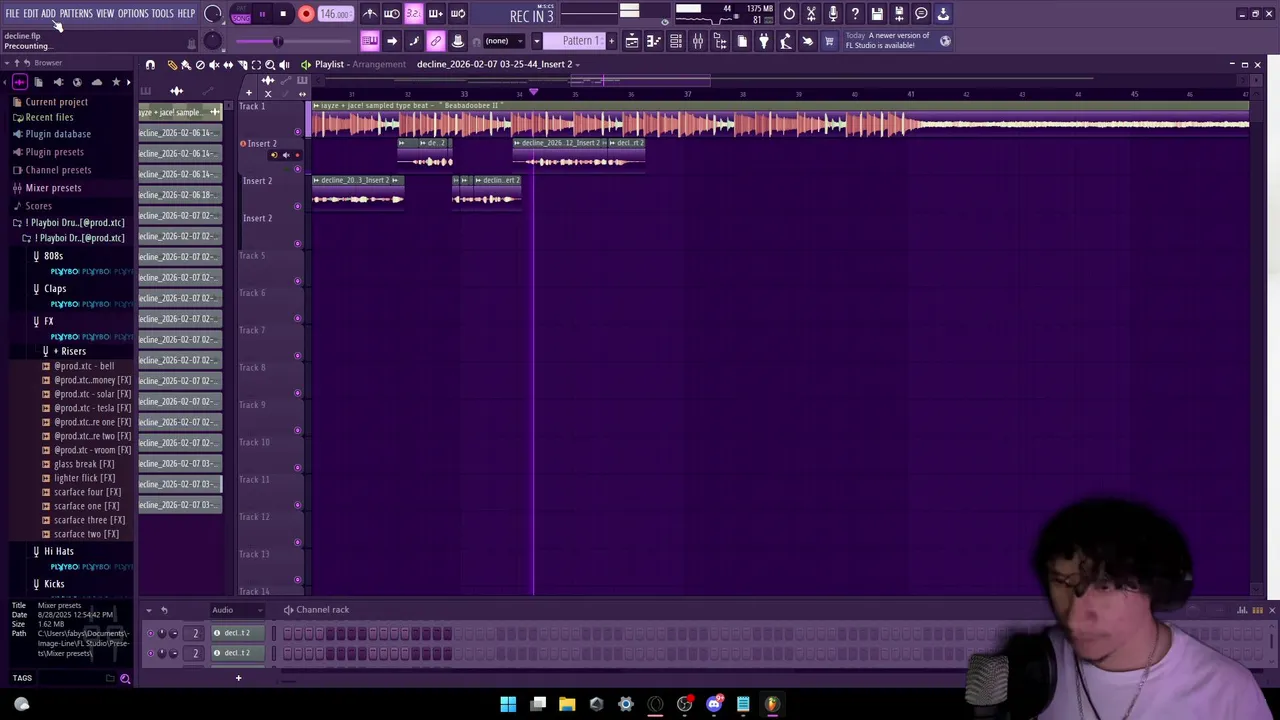Toggle the overdub blend recording icon
Viewport: 1280px width, 720px height.
click(435, 14)
